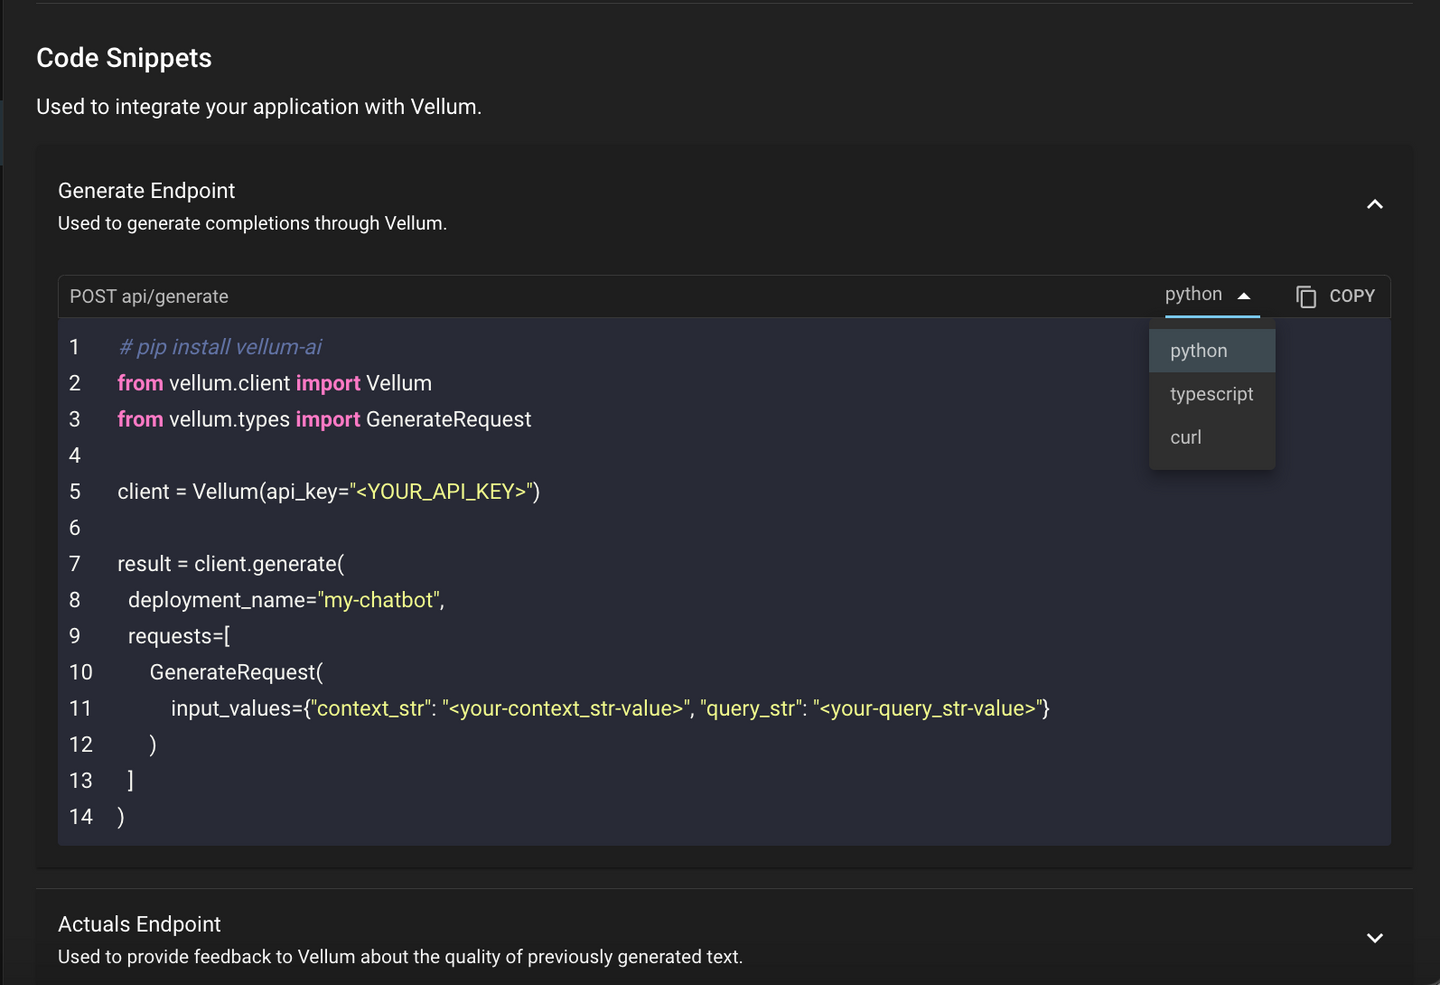Click the Generate Endpoint heading
Screen dimensions: 1440x985
146,190
